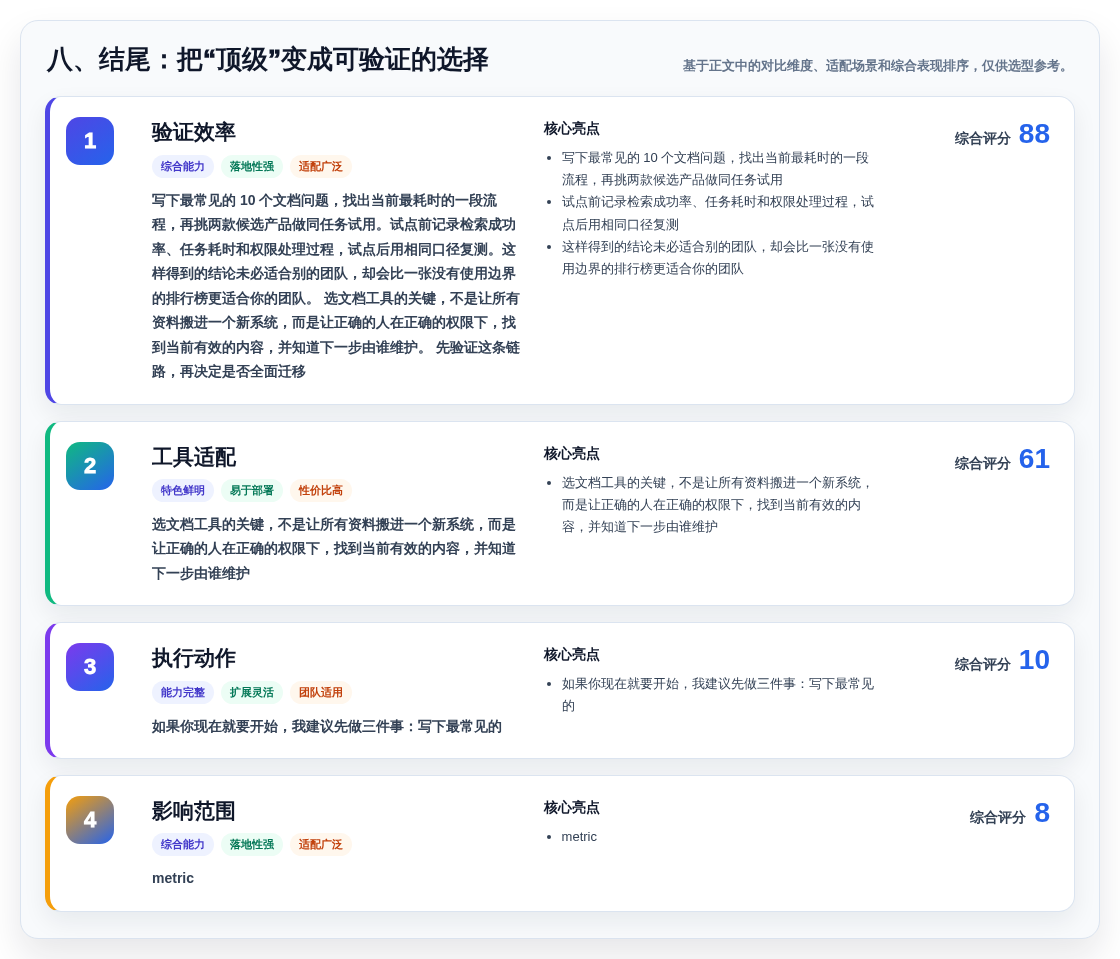Click 核心亮点 heading in 验证效率 card
Image resolution: width=1120 pixels, height=959 pixels.
pyautogui.click(x=571, y=129)
